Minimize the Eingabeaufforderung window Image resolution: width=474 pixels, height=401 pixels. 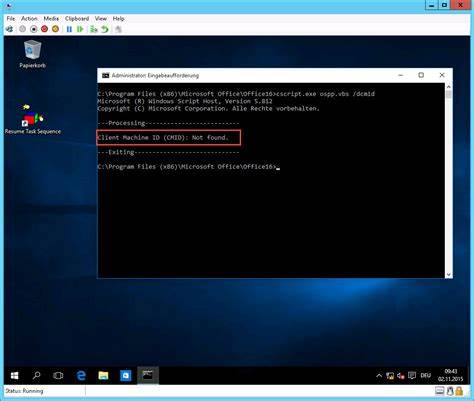point(401,75)
